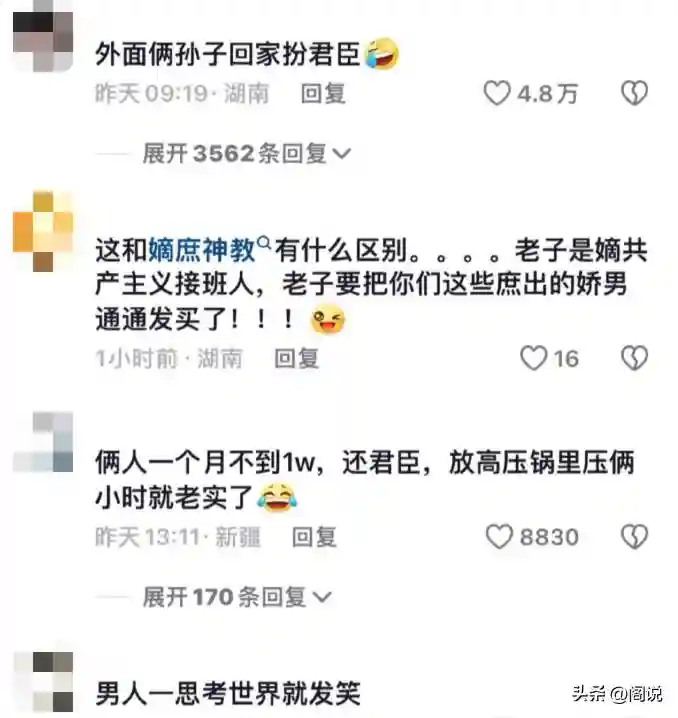Expand 3562 replies
The image size is (678, 718).
tap(247, 153)
